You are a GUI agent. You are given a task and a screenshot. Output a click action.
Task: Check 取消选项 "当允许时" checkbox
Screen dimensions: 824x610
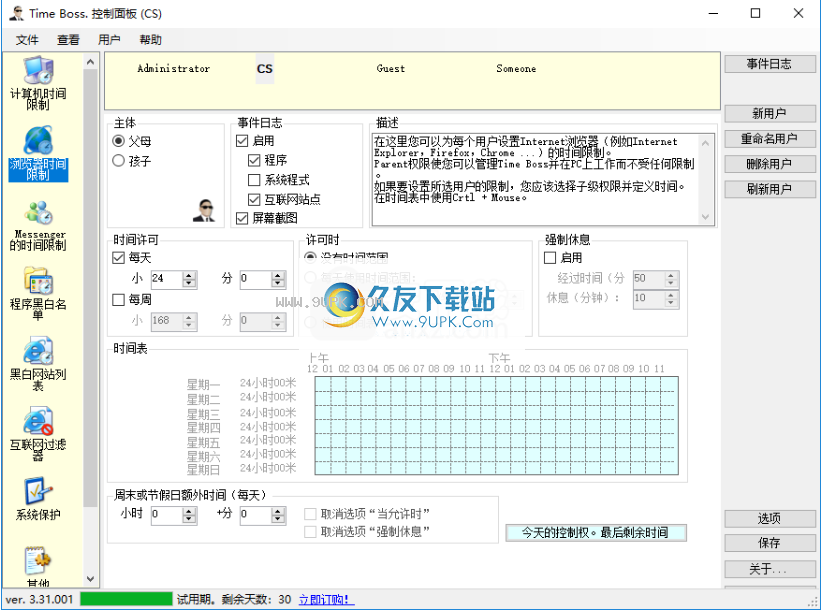[x=311, y=513]
